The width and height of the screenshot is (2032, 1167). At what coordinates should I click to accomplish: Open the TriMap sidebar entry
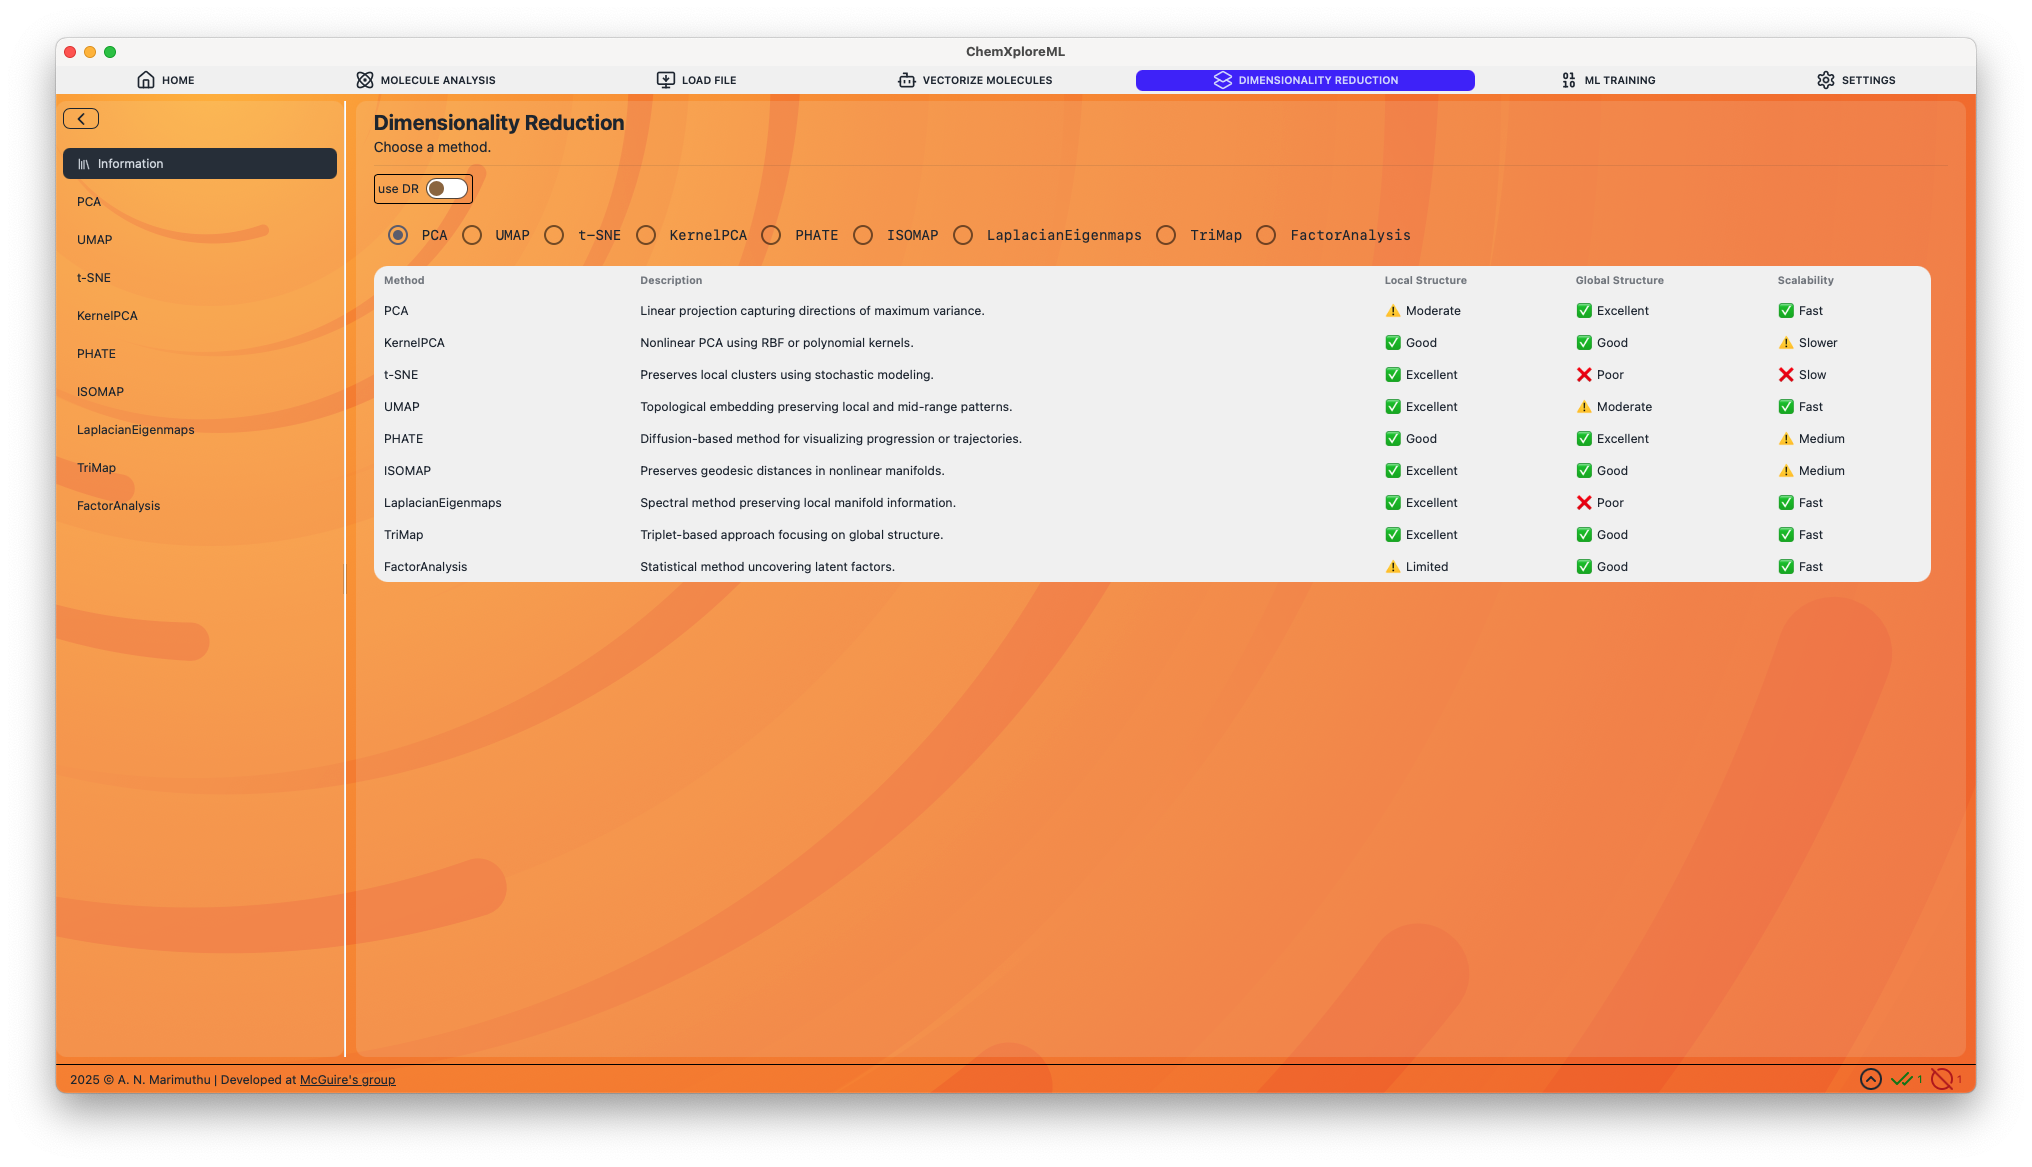coord(200,468)
